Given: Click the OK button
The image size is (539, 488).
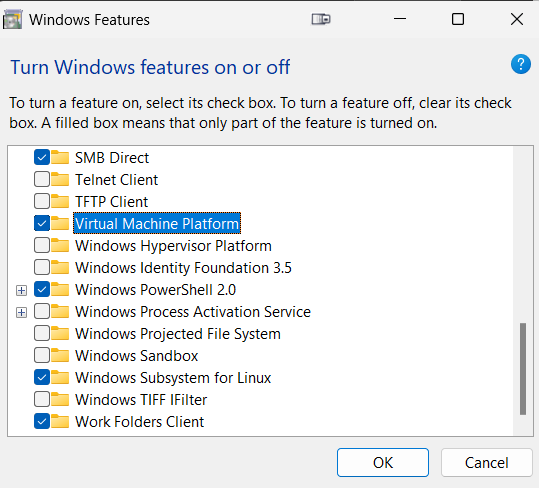Looking at the screenshot, I should point(383,463).
